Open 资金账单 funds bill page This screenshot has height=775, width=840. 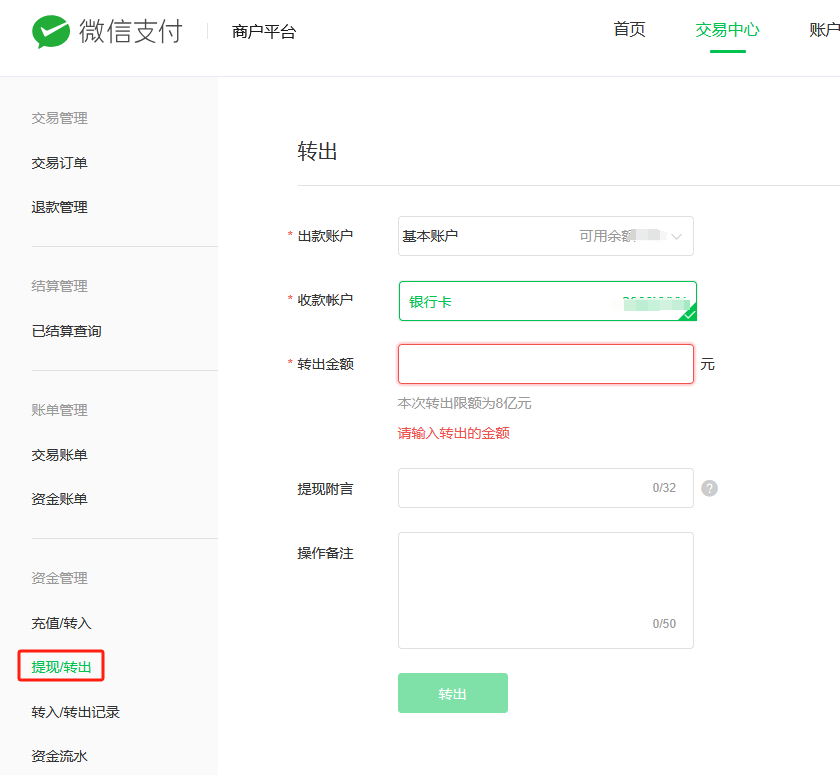63,498
